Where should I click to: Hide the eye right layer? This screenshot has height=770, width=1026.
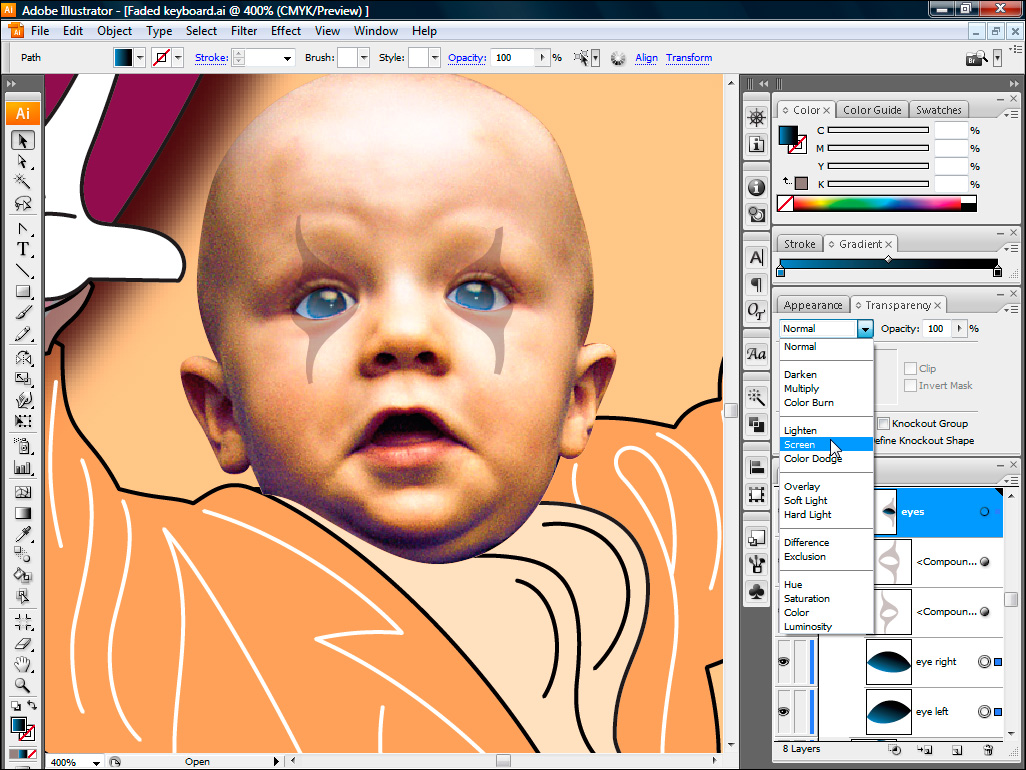[784, 662]
